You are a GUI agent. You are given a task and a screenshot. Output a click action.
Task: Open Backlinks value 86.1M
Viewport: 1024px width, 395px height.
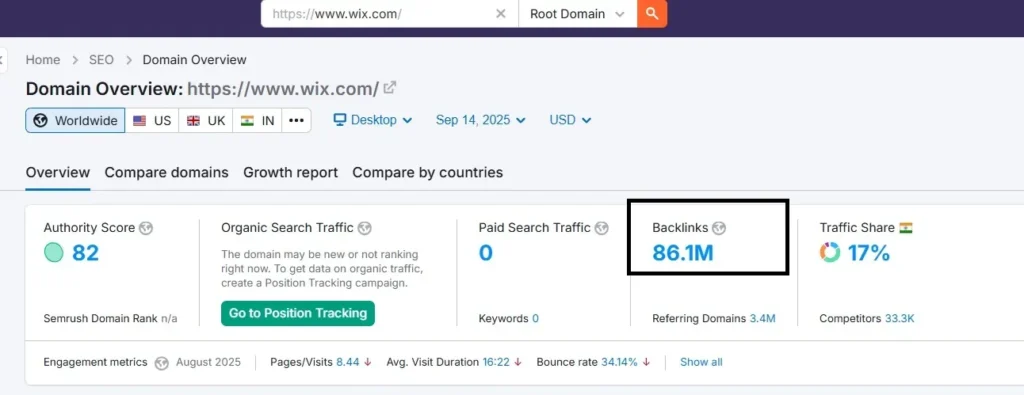point(683,253)
